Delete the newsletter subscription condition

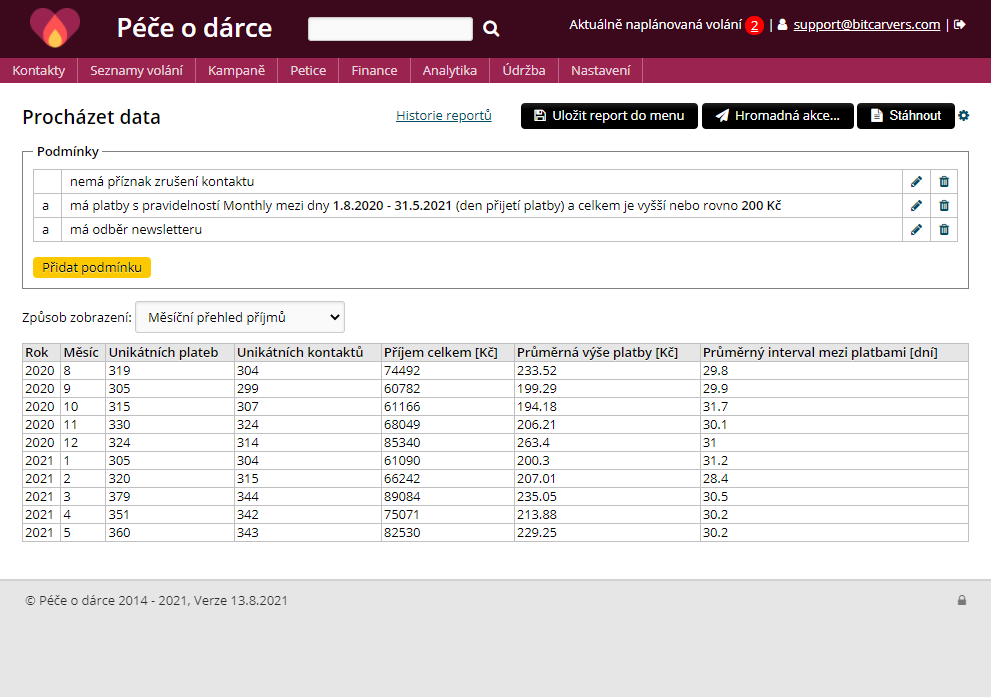tap(944, 230)
